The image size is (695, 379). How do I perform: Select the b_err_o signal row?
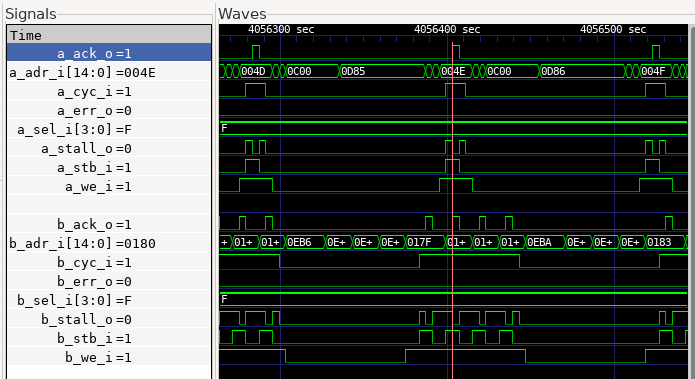click(109, 281)
